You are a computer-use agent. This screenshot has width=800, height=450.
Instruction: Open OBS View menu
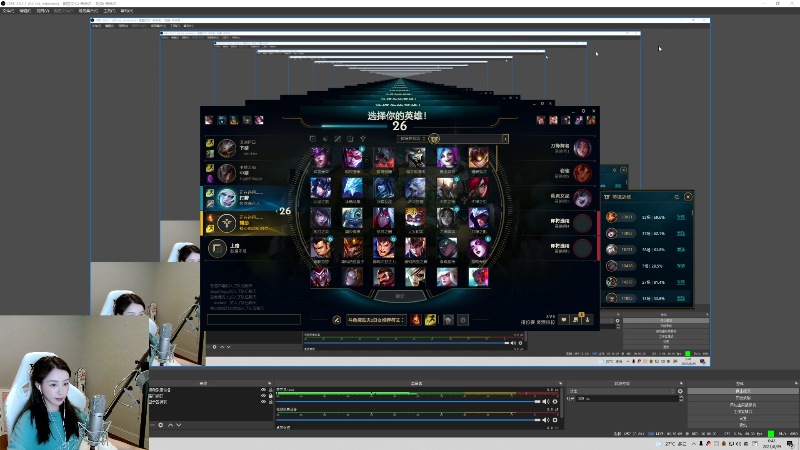coord(43,11)
